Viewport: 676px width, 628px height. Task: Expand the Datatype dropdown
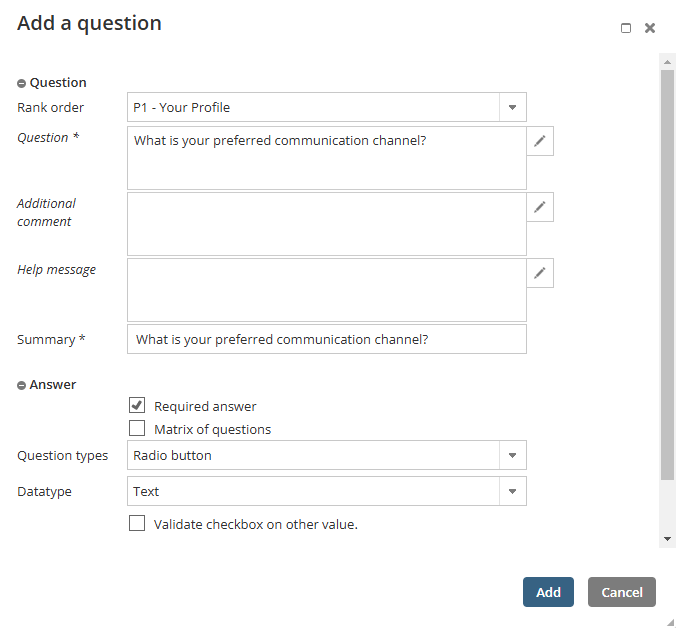(512, 491)
